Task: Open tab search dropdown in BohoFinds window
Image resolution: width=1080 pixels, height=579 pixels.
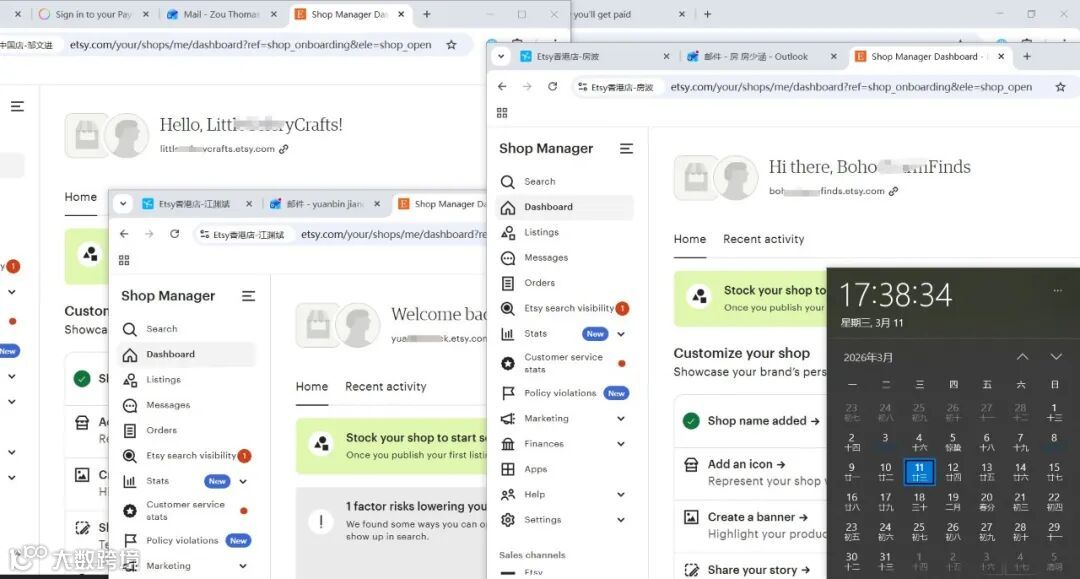Action: 501,56
